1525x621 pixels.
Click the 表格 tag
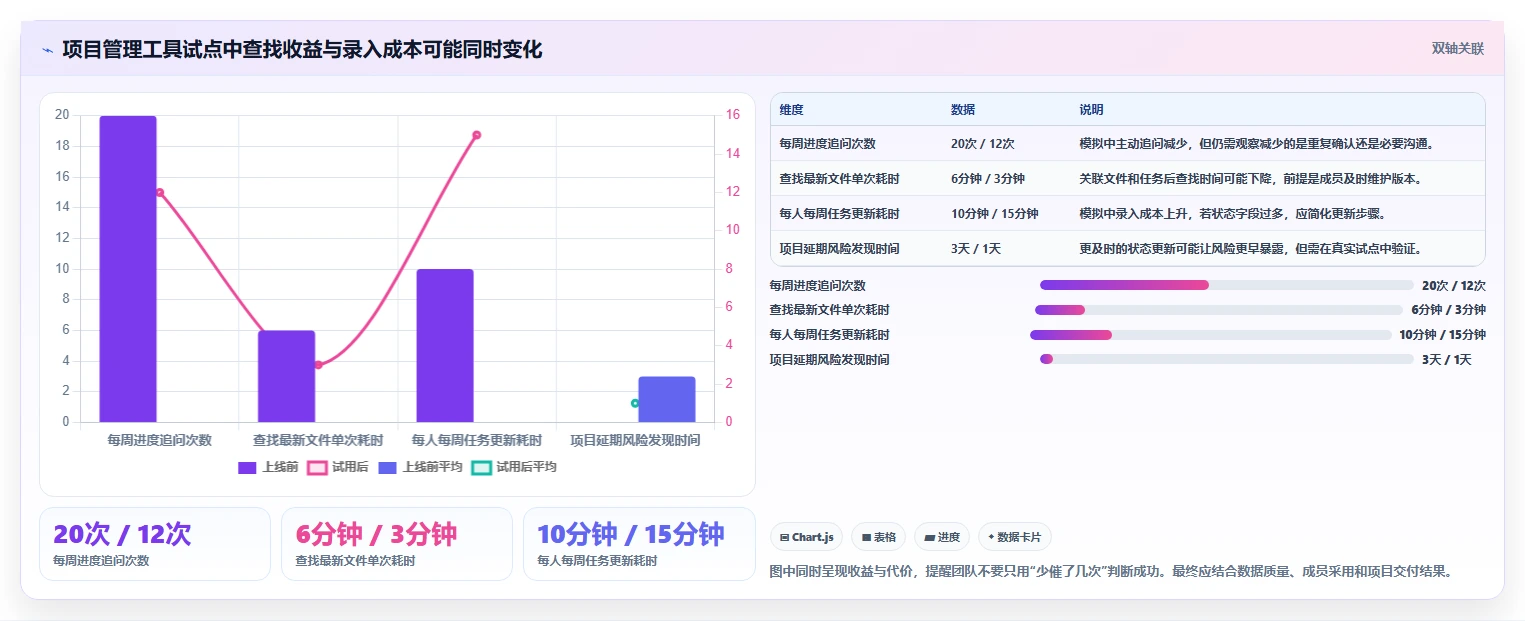(x=878, y=537)
